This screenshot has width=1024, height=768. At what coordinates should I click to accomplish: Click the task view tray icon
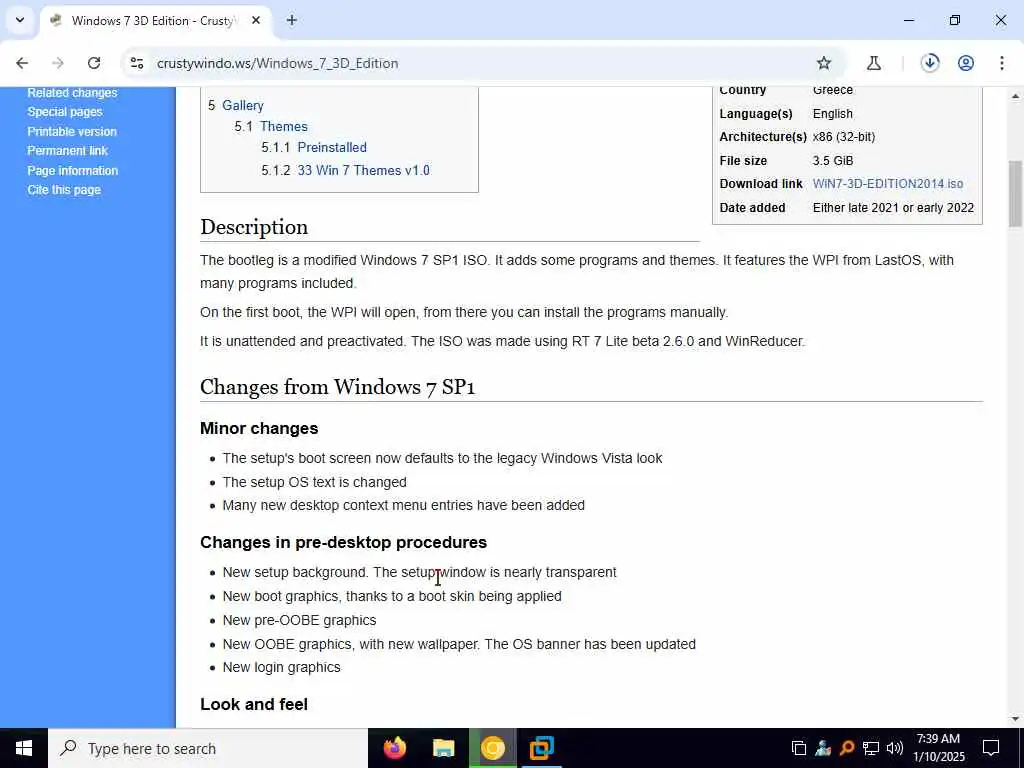click(x=799, y=748)
